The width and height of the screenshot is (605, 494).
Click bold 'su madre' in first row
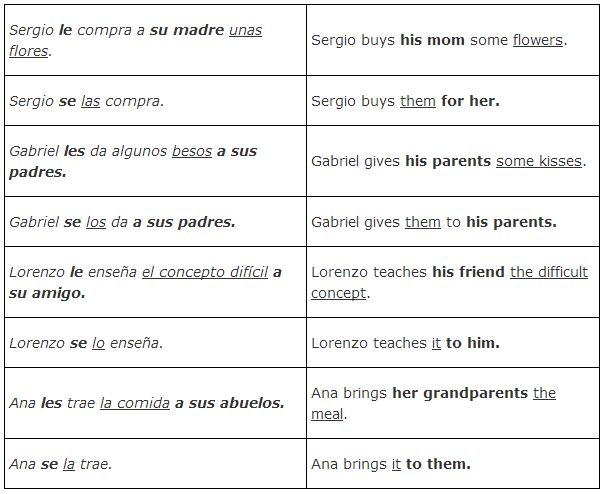(187, 30)
